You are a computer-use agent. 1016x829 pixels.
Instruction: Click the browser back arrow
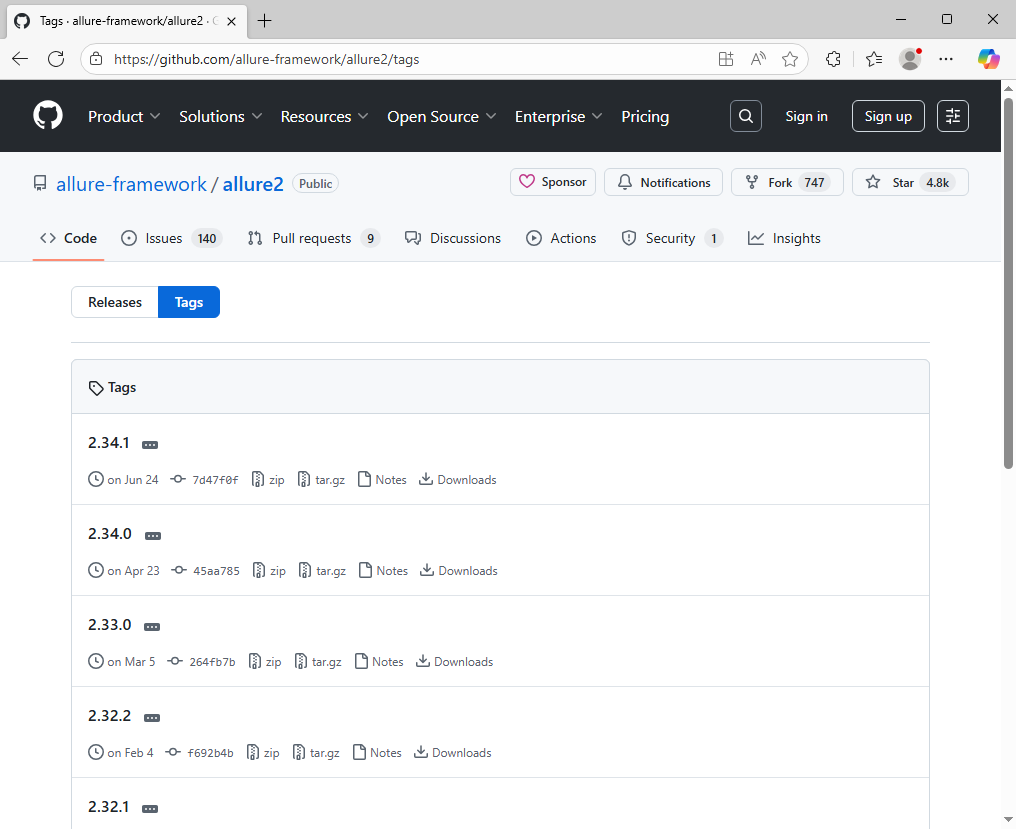coord(20,59)
